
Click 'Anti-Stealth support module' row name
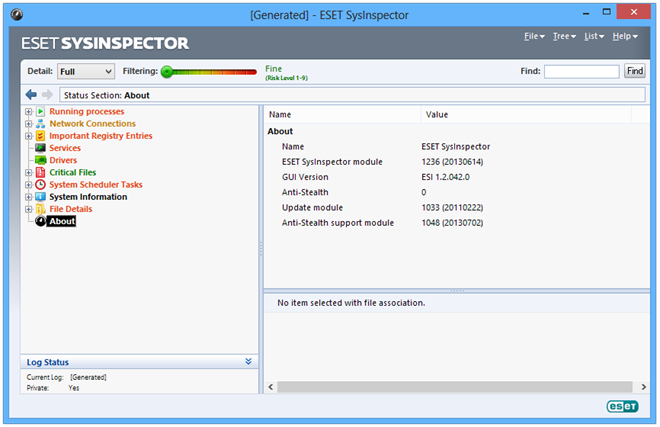click(338, 223)
